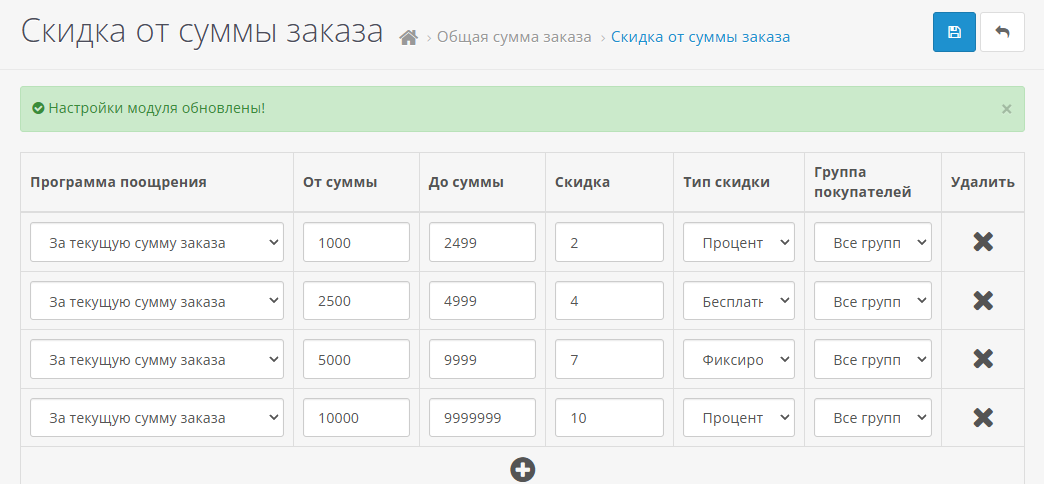This screenshot has height=484, width=1044.
Task: Focus the 'Скидка' field with value 2
Action: (x=609, y=242)
